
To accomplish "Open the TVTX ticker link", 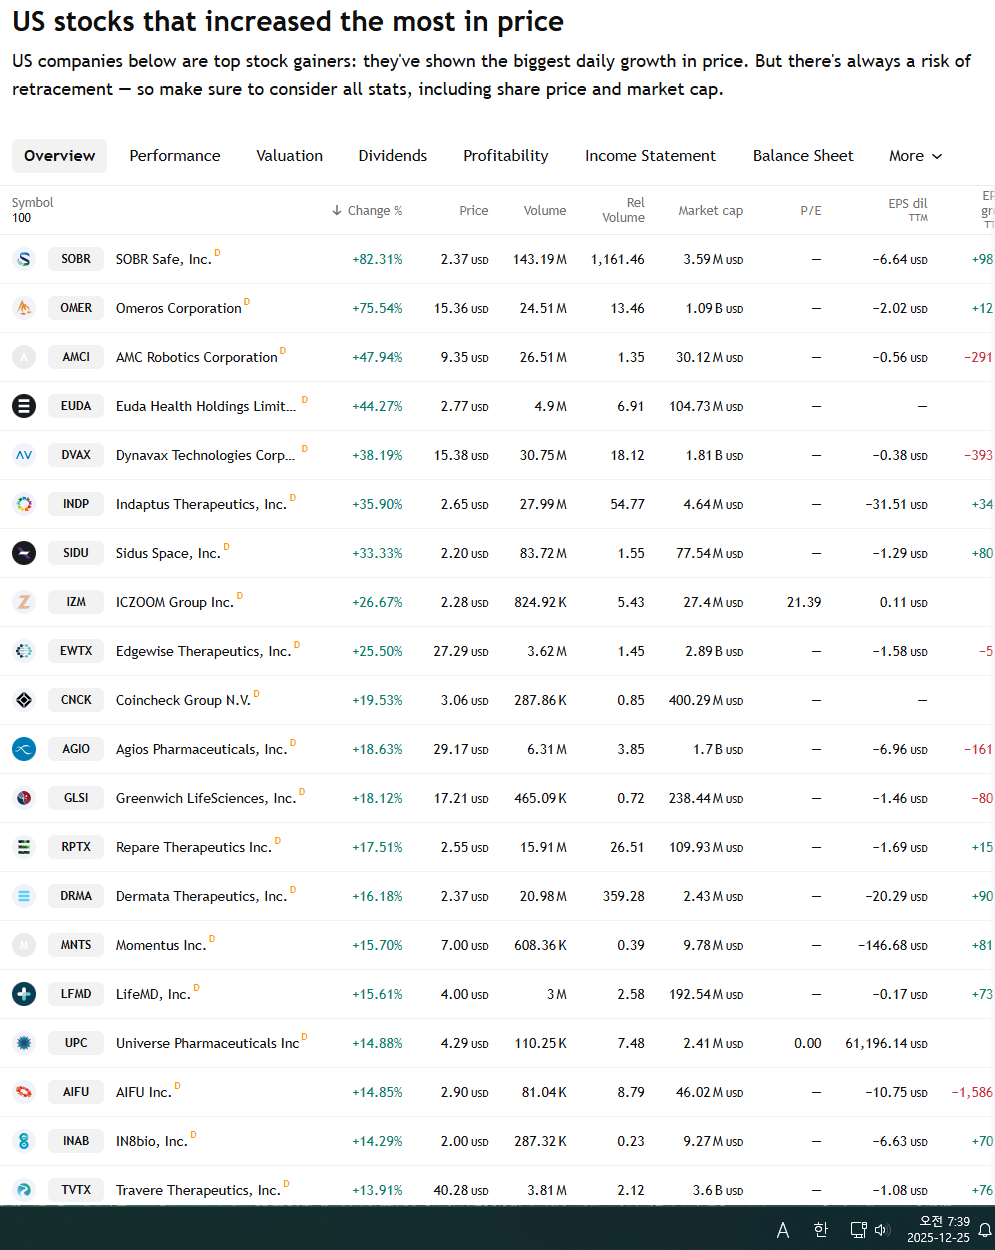I will point(76,1190).
